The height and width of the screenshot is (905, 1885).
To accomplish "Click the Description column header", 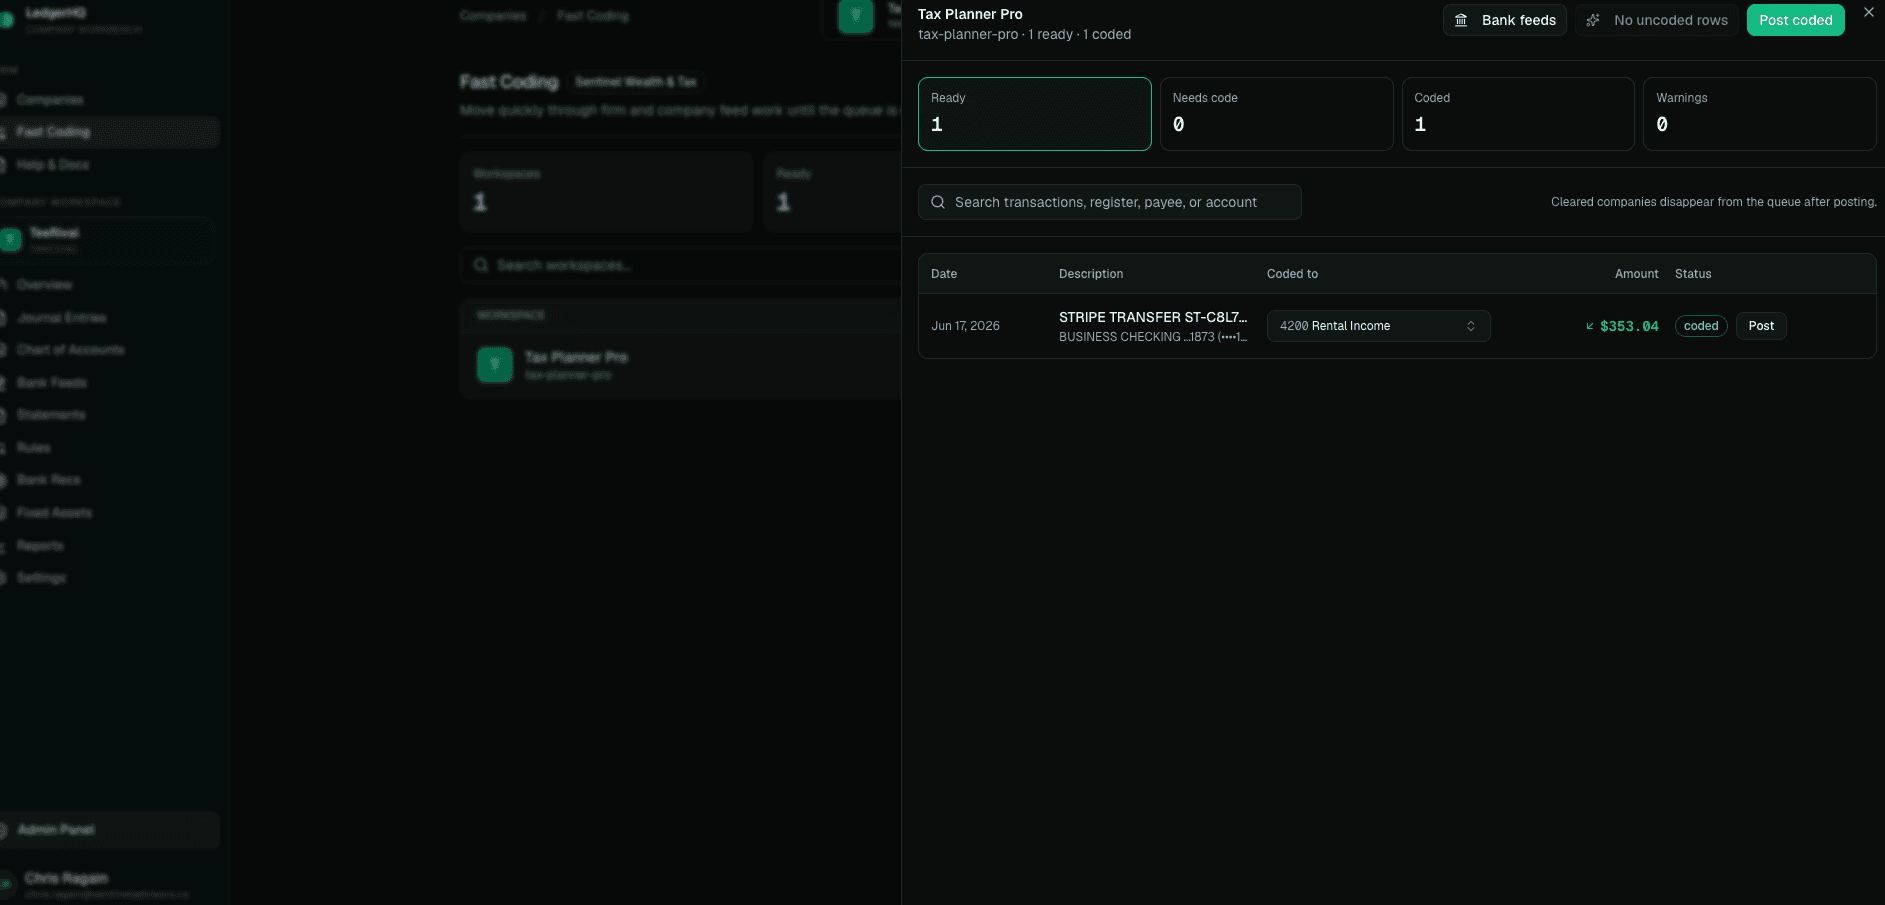I will 1091,274.
